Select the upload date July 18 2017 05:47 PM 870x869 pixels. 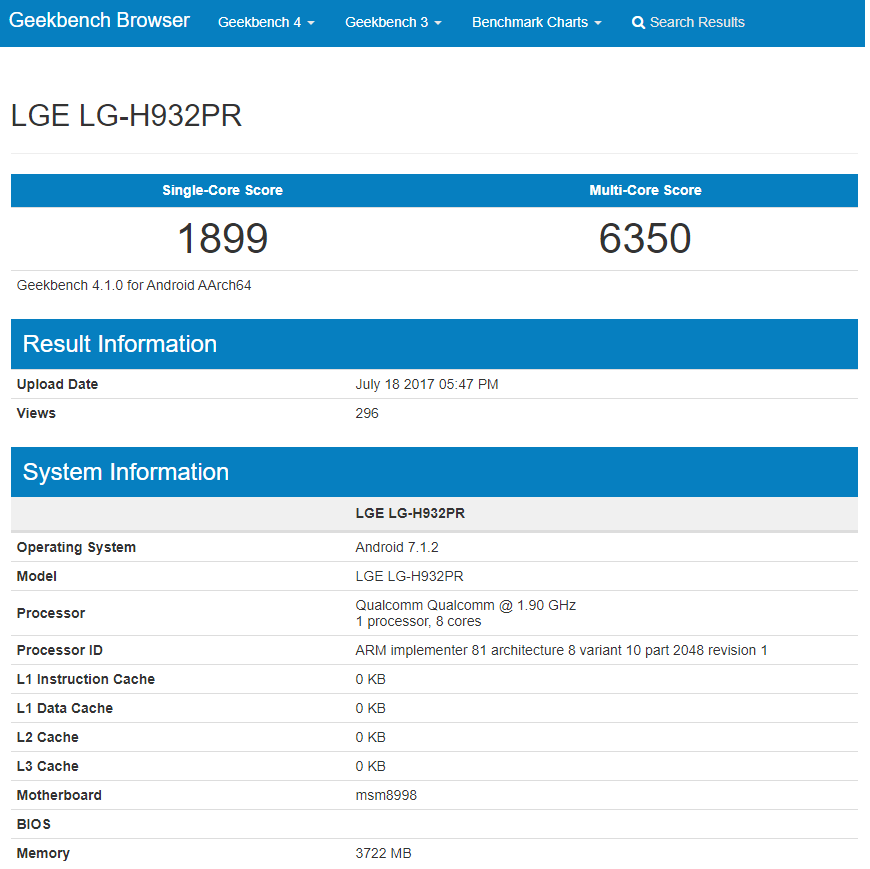pos(427,384)
